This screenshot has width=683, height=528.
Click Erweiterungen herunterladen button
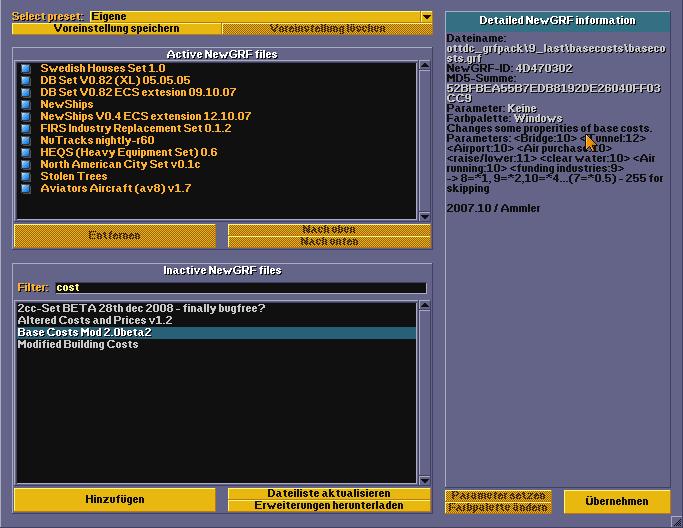point(329,506)
